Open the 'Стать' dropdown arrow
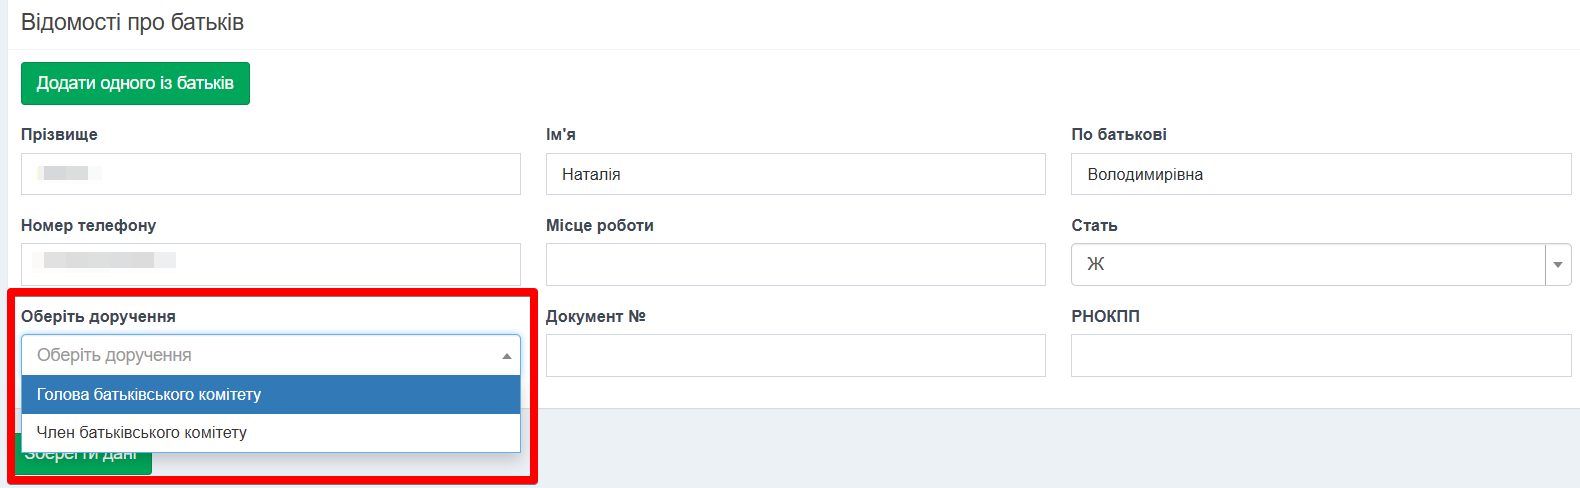Image resolution: width=1580 pixels, height=488 pixels. tap(1557, 265)
